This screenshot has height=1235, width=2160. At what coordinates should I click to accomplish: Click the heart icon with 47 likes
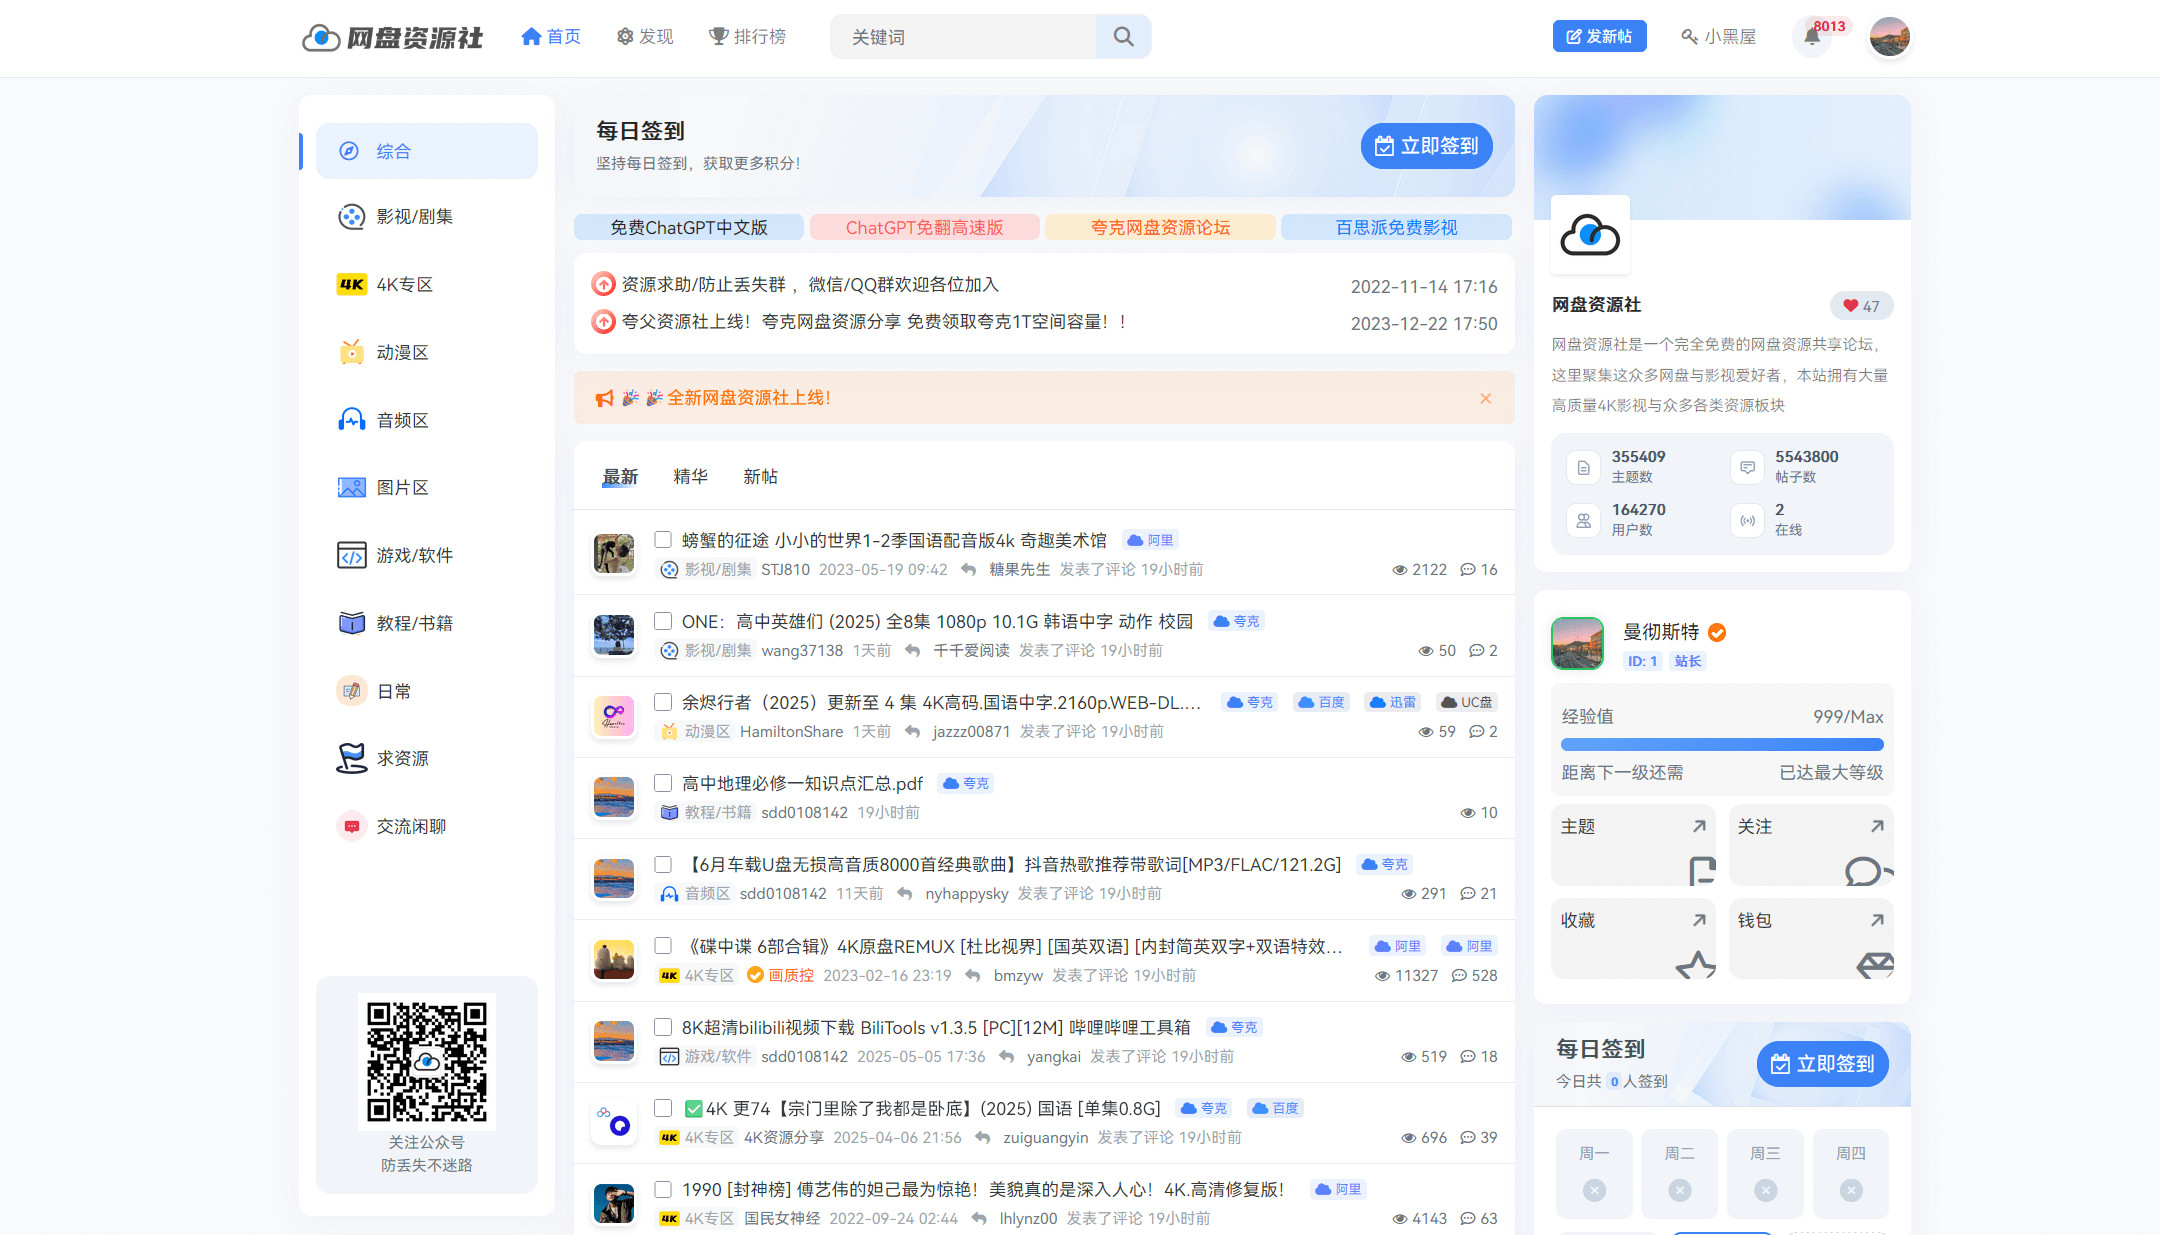click(1850, 306)
